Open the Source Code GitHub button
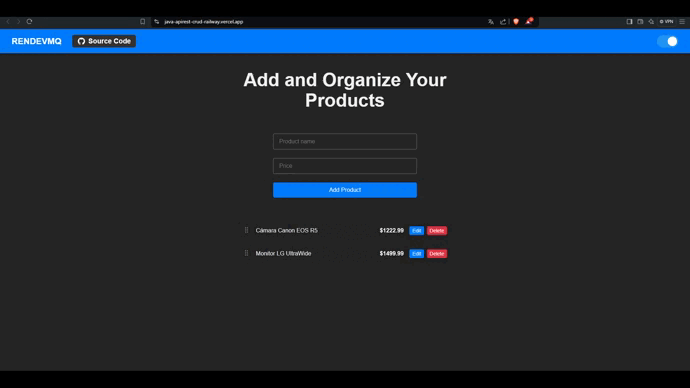 (104, 41)
